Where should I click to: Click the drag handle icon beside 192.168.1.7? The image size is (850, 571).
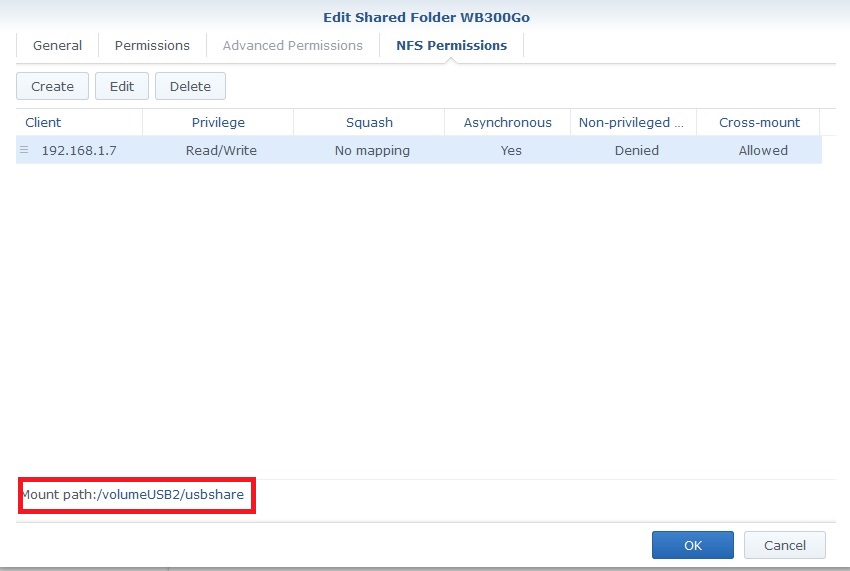[x=24, y=150]
